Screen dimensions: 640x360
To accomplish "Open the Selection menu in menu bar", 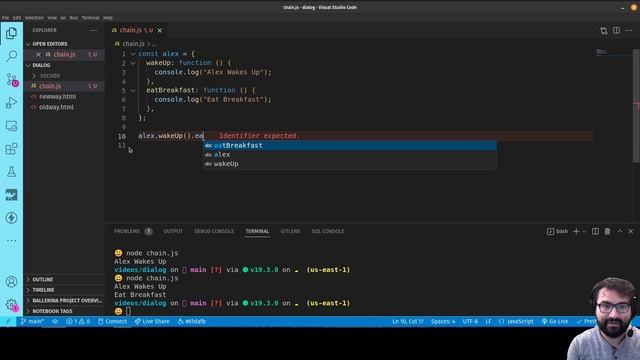I will (x=34, y=18).
